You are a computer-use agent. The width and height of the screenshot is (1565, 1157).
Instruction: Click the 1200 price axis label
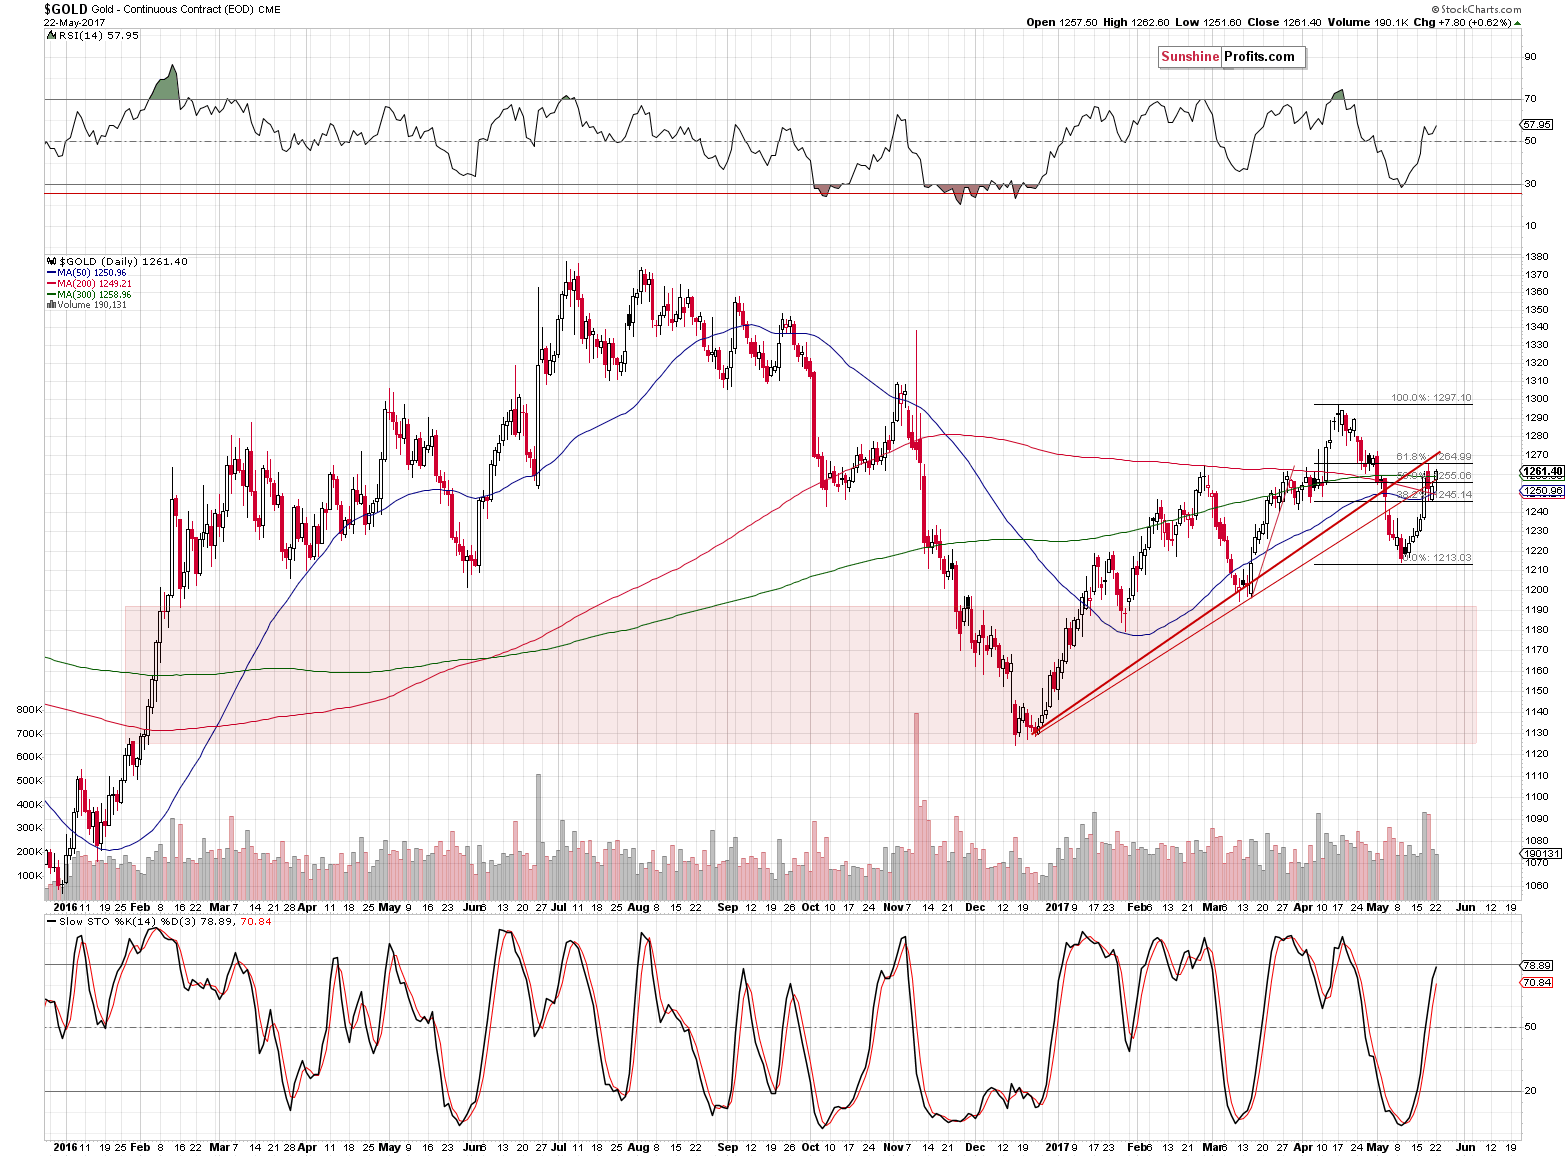tap(1537, 590)
